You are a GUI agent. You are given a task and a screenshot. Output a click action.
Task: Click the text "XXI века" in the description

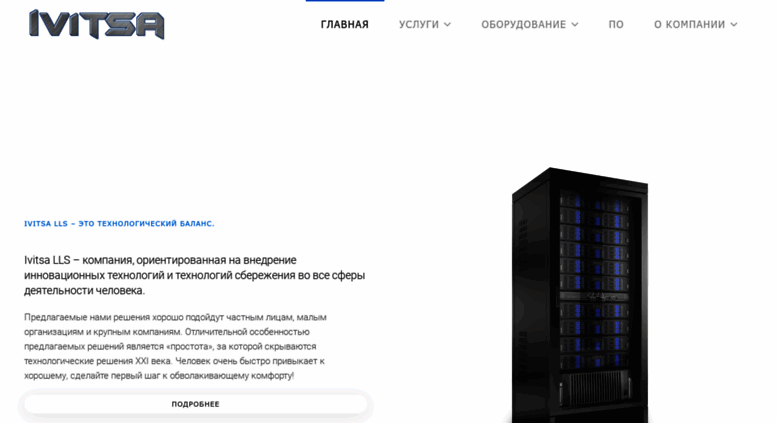pyautogui.click(x=153, y=361)
